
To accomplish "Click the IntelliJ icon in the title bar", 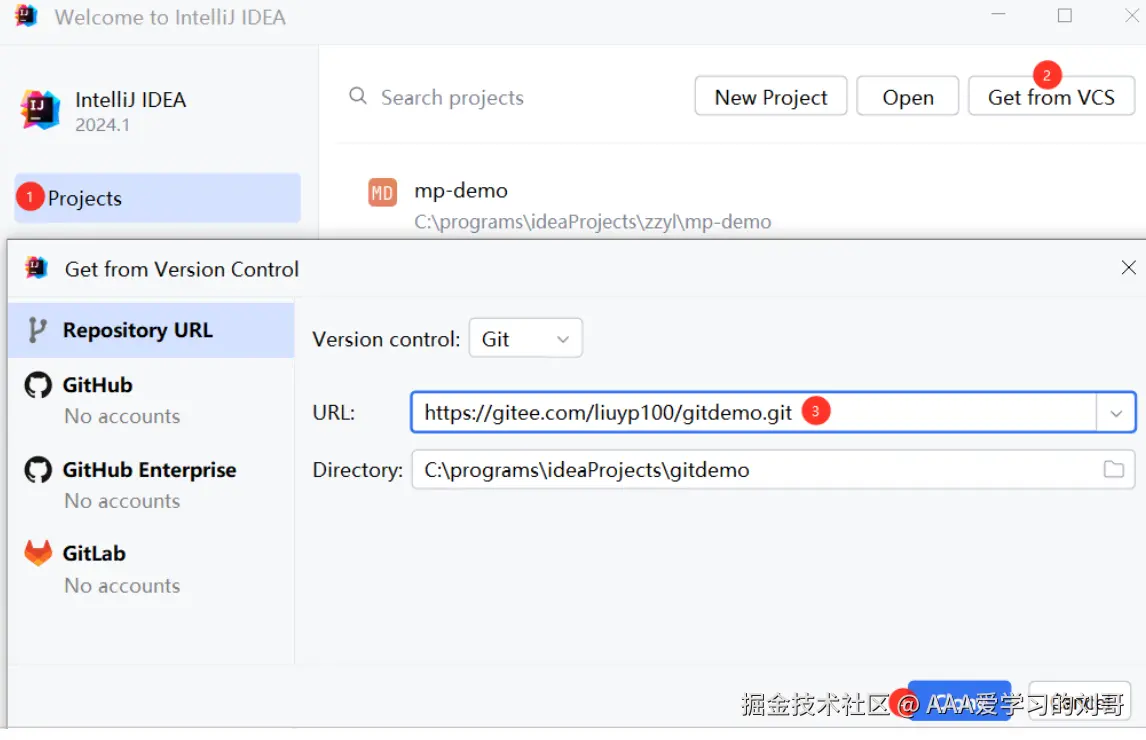I will tap(26, 15).
